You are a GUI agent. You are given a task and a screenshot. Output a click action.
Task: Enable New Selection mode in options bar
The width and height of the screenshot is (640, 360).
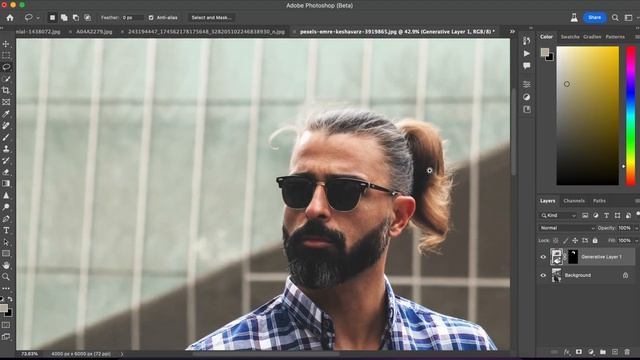coord(52,18)
